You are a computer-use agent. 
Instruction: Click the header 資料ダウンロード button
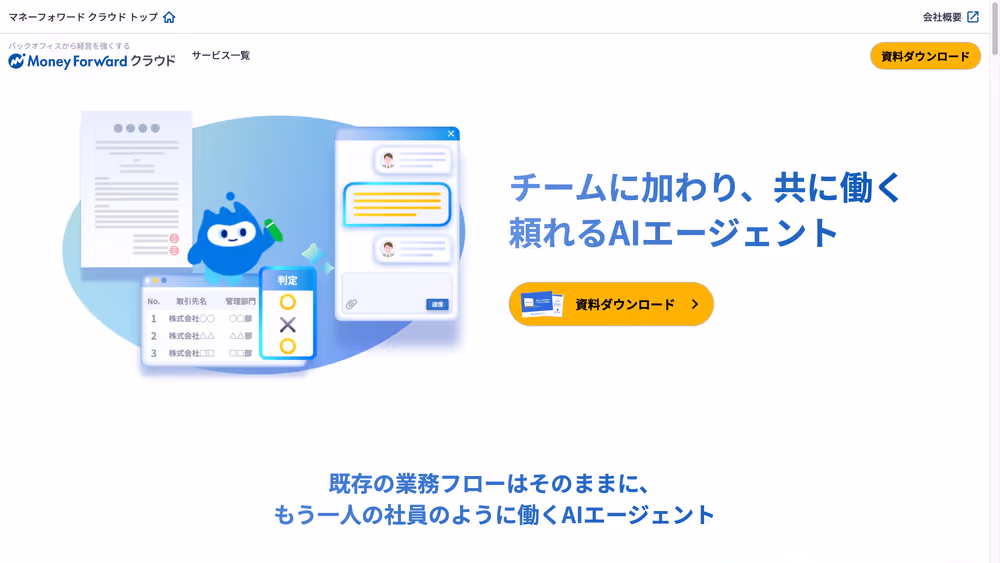[925, 56]
